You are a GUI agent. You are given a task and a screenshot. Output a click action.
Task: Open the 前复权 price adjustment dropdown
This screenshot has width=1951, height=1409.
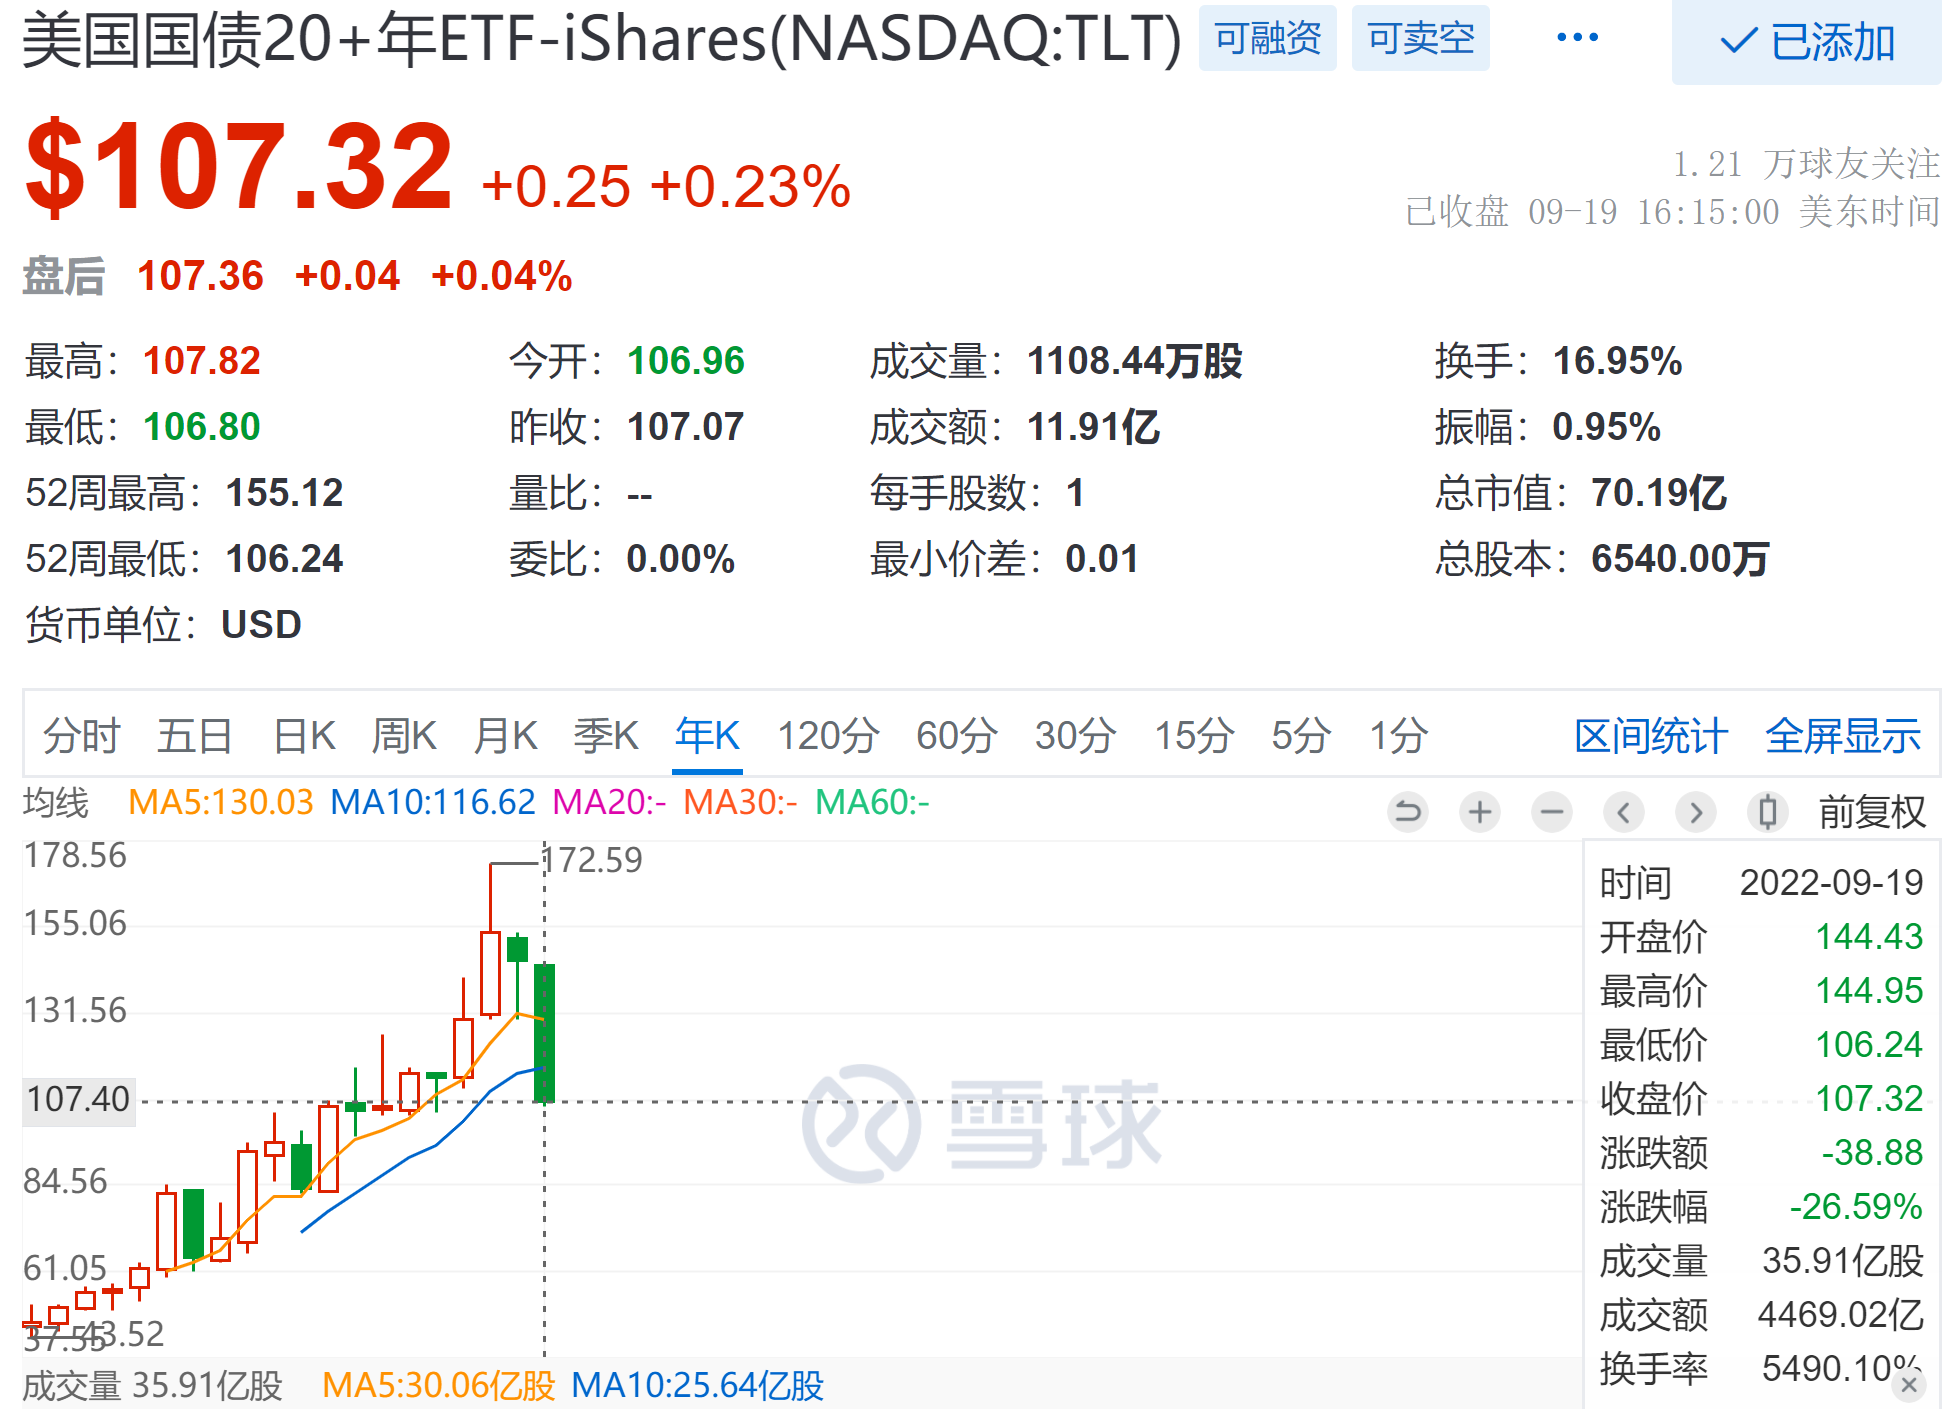[x=1871, y=812]
